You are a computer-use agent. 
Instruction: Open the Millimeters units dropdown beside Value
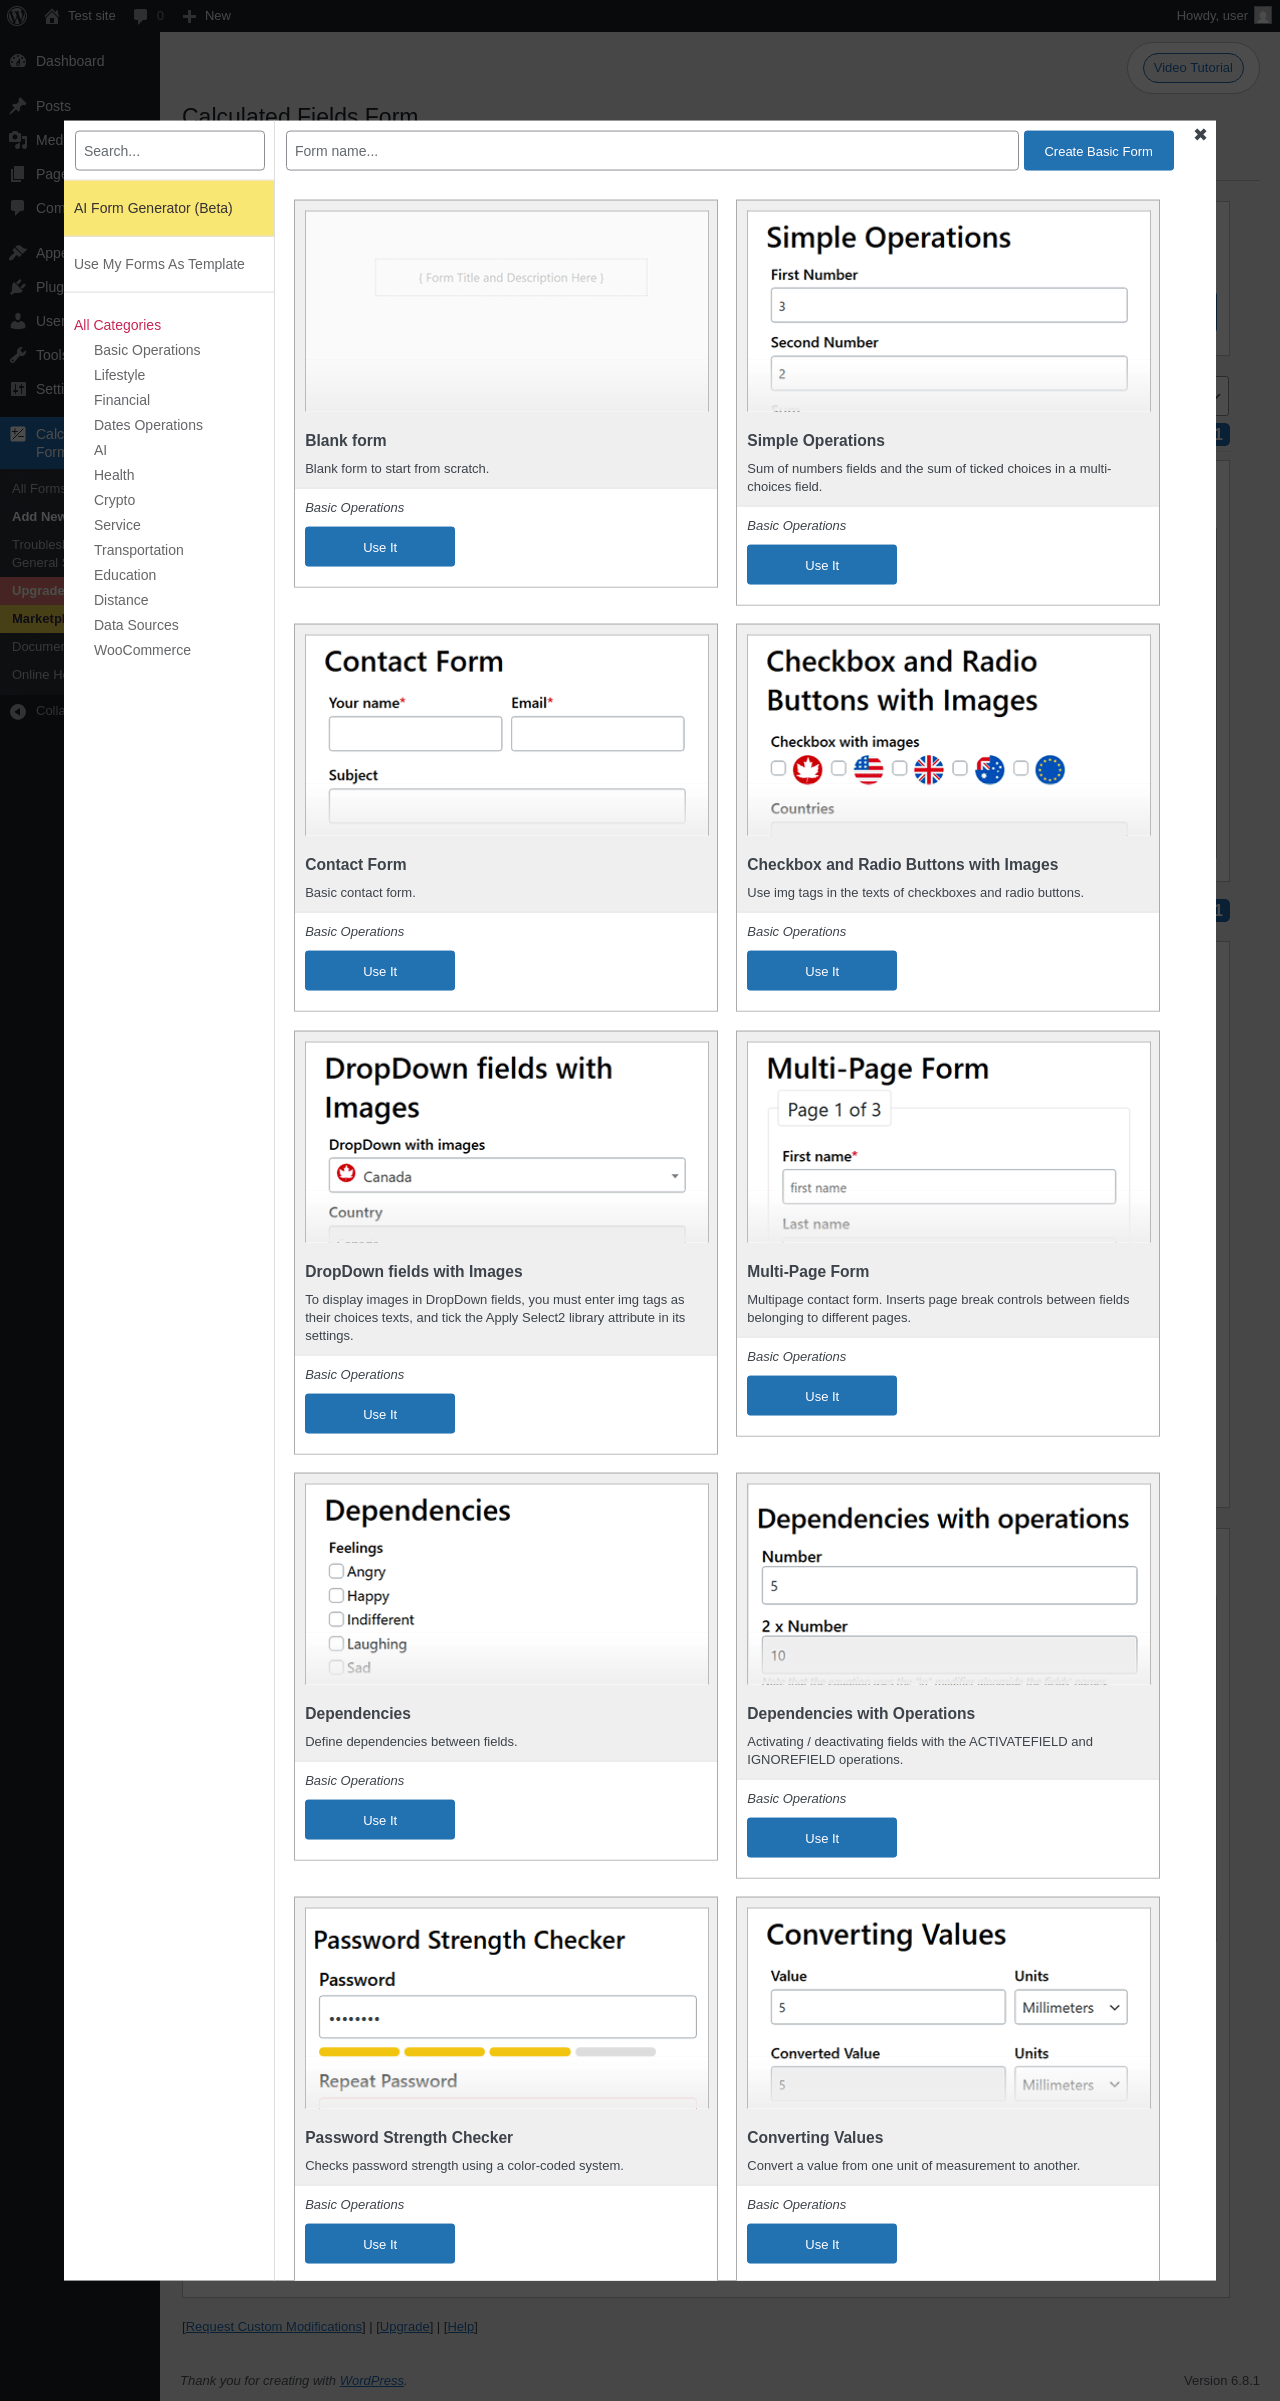pyautogui.click(x=1071, y=2007)
